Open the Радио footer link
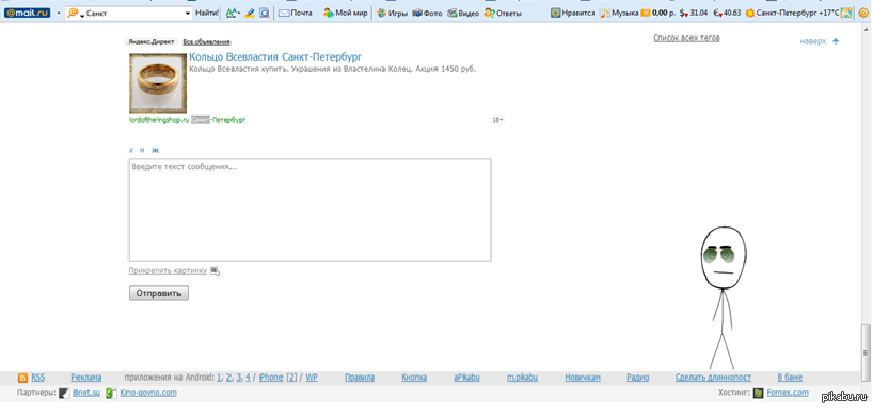The width and height of the screenshot is (872, 408). pyautogui.click(x=638, y=377)
